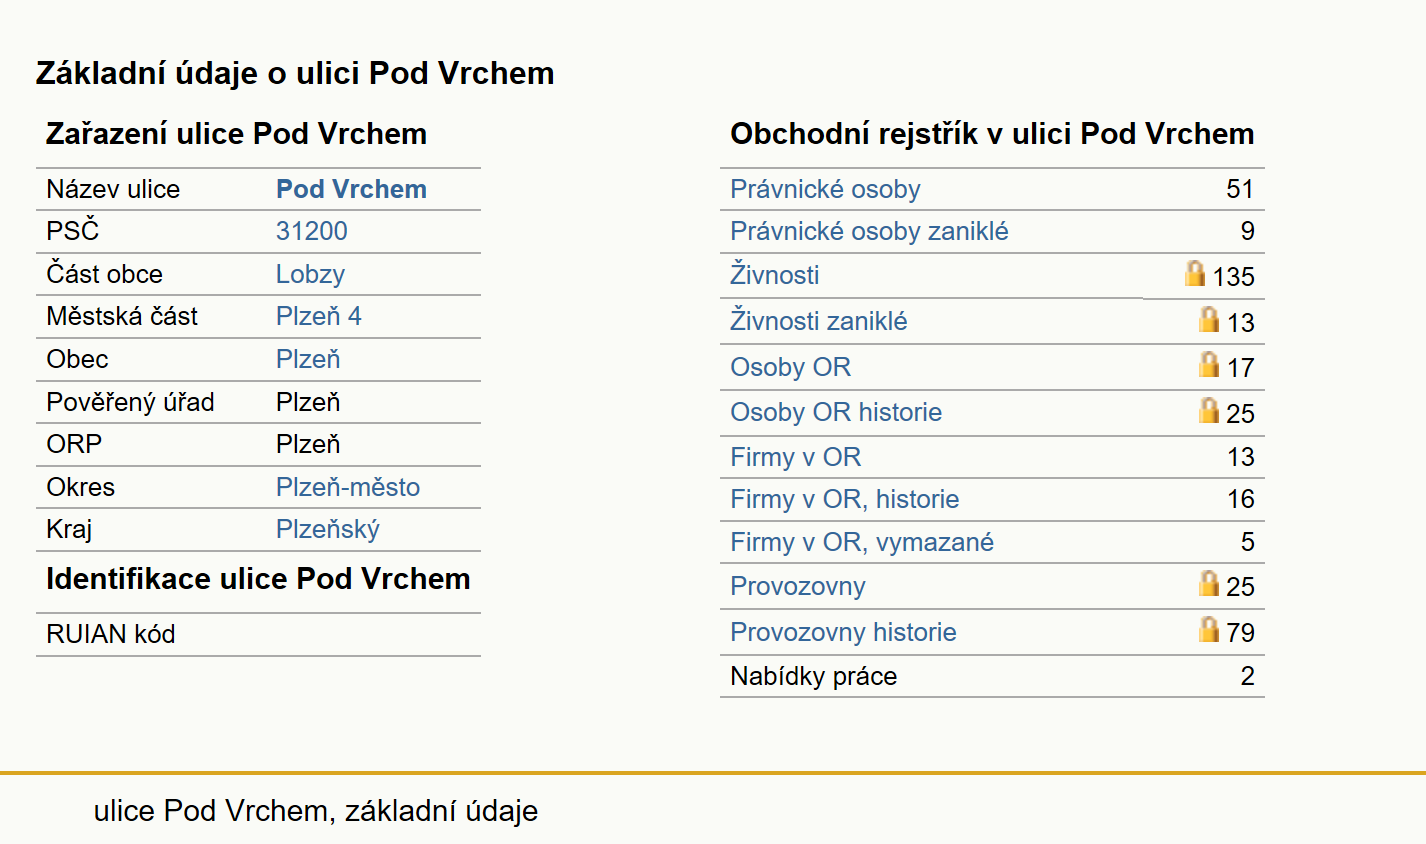Click the lock icon beside Živnosti count
The height and width of the screenshot is (844, 1426).
1195,273
